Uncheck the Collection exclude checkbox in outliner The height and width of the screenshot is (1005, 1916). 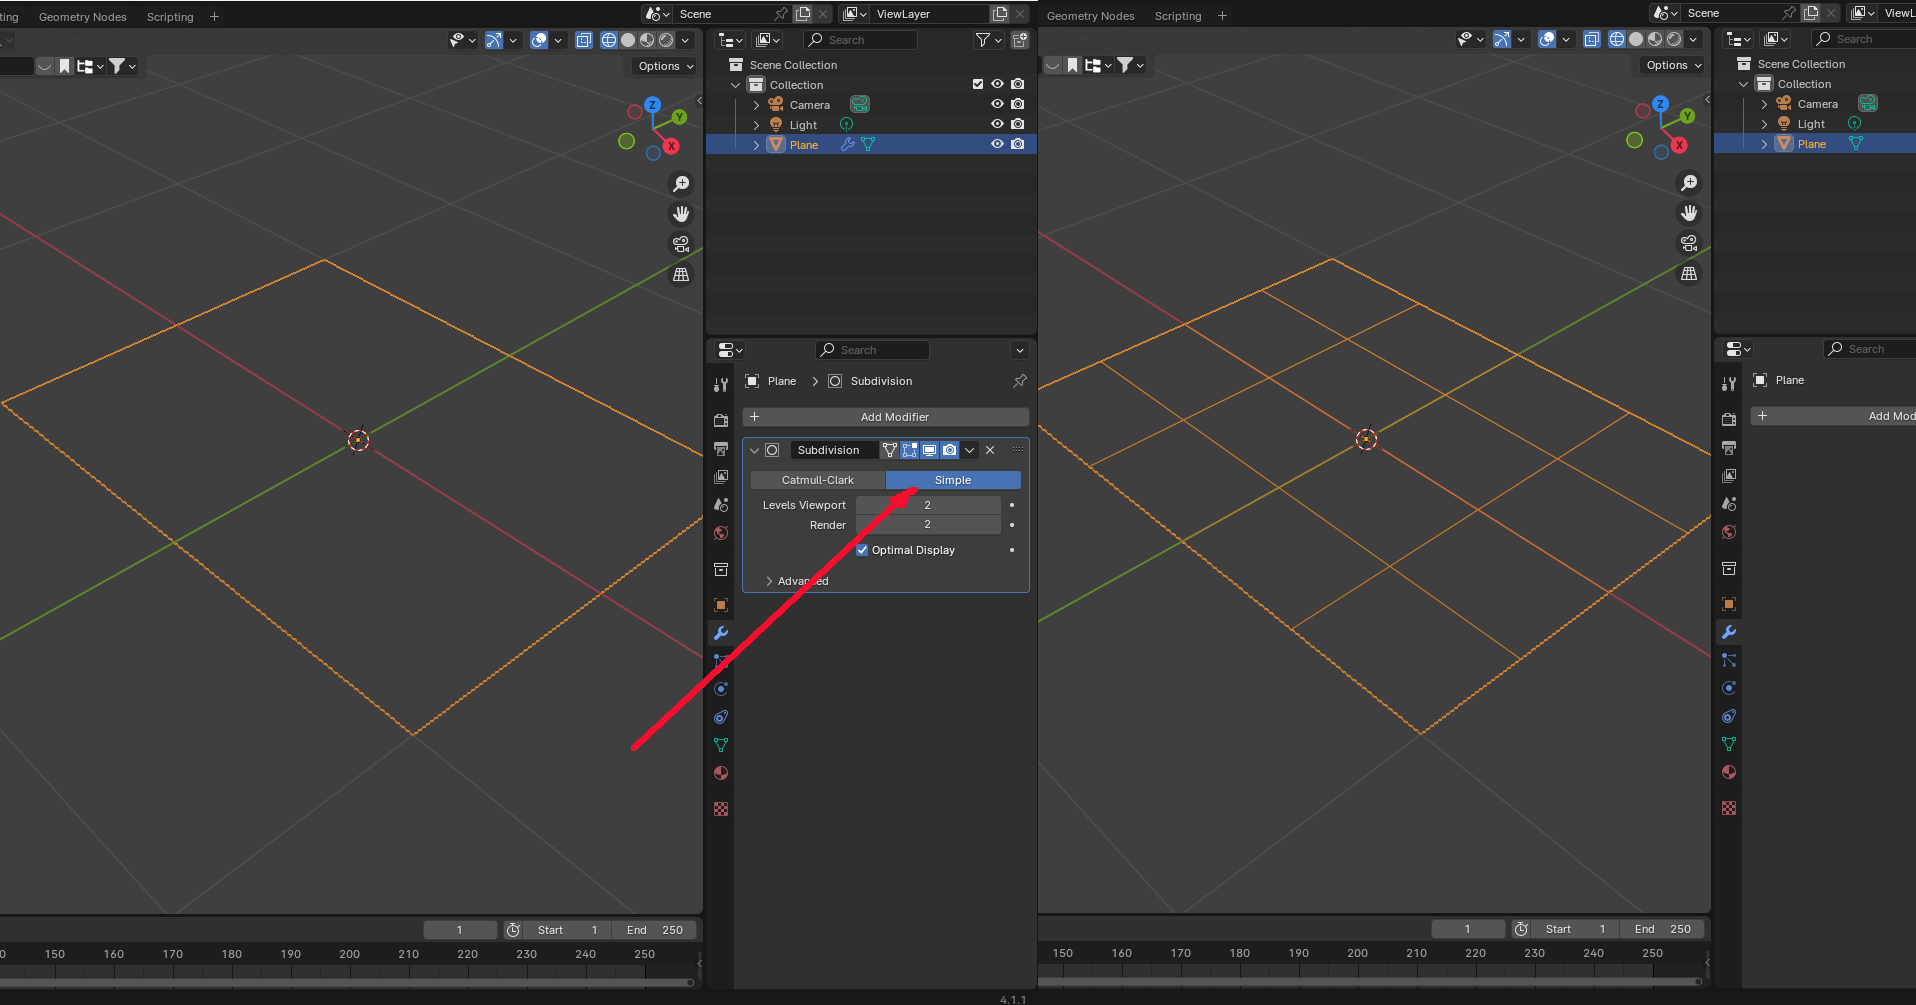tap(978, 85)
